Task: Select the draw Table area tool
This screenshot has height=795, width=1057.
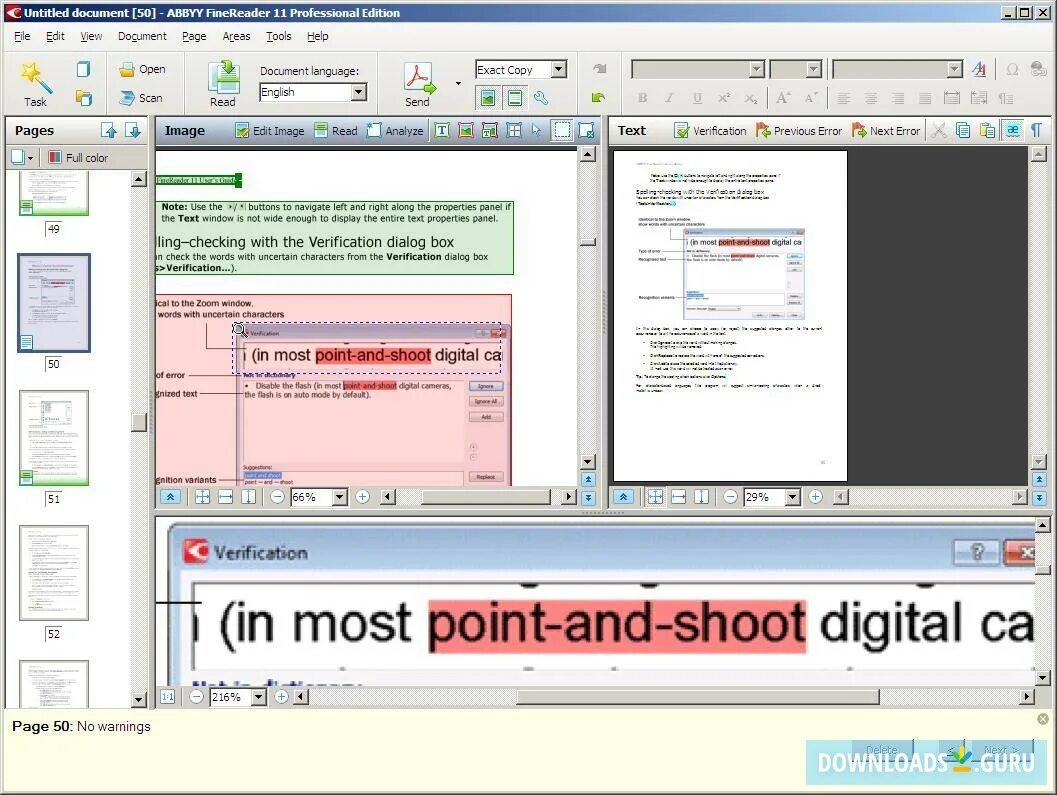Action: [x=514, y=131]
